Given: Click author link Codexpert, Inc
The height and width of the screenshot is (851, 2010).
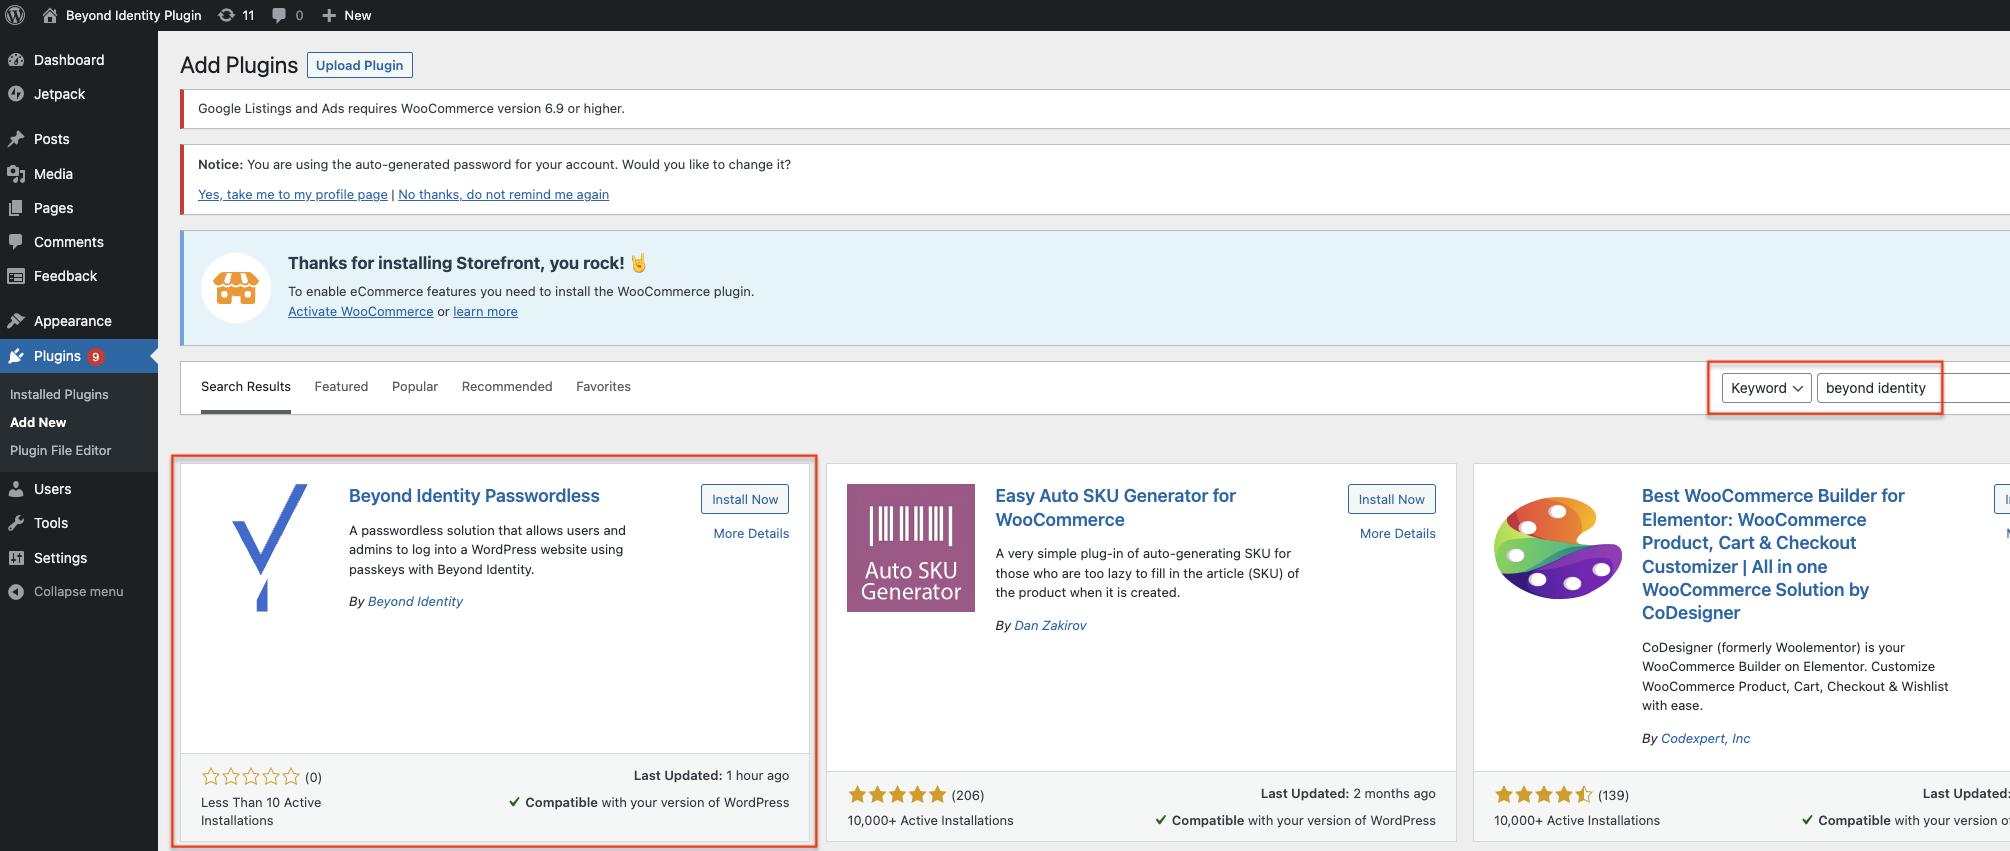Looking at the screenshot, I should coord(1705,739).
